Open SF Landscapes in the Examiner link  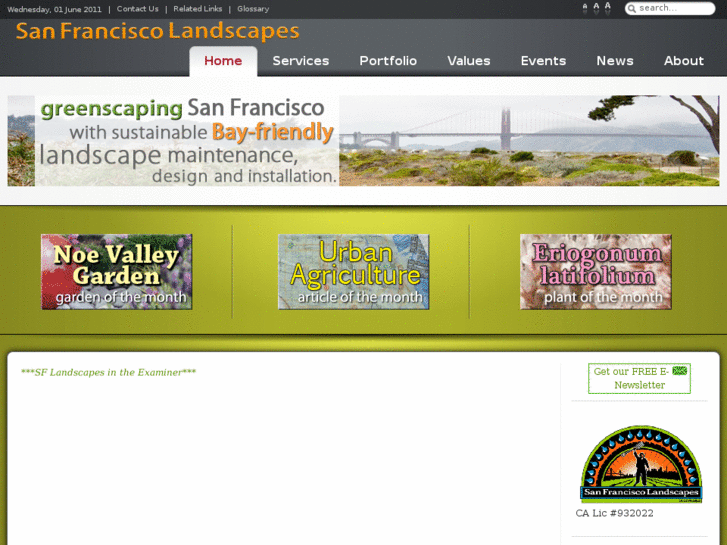[x=108, y=372]
